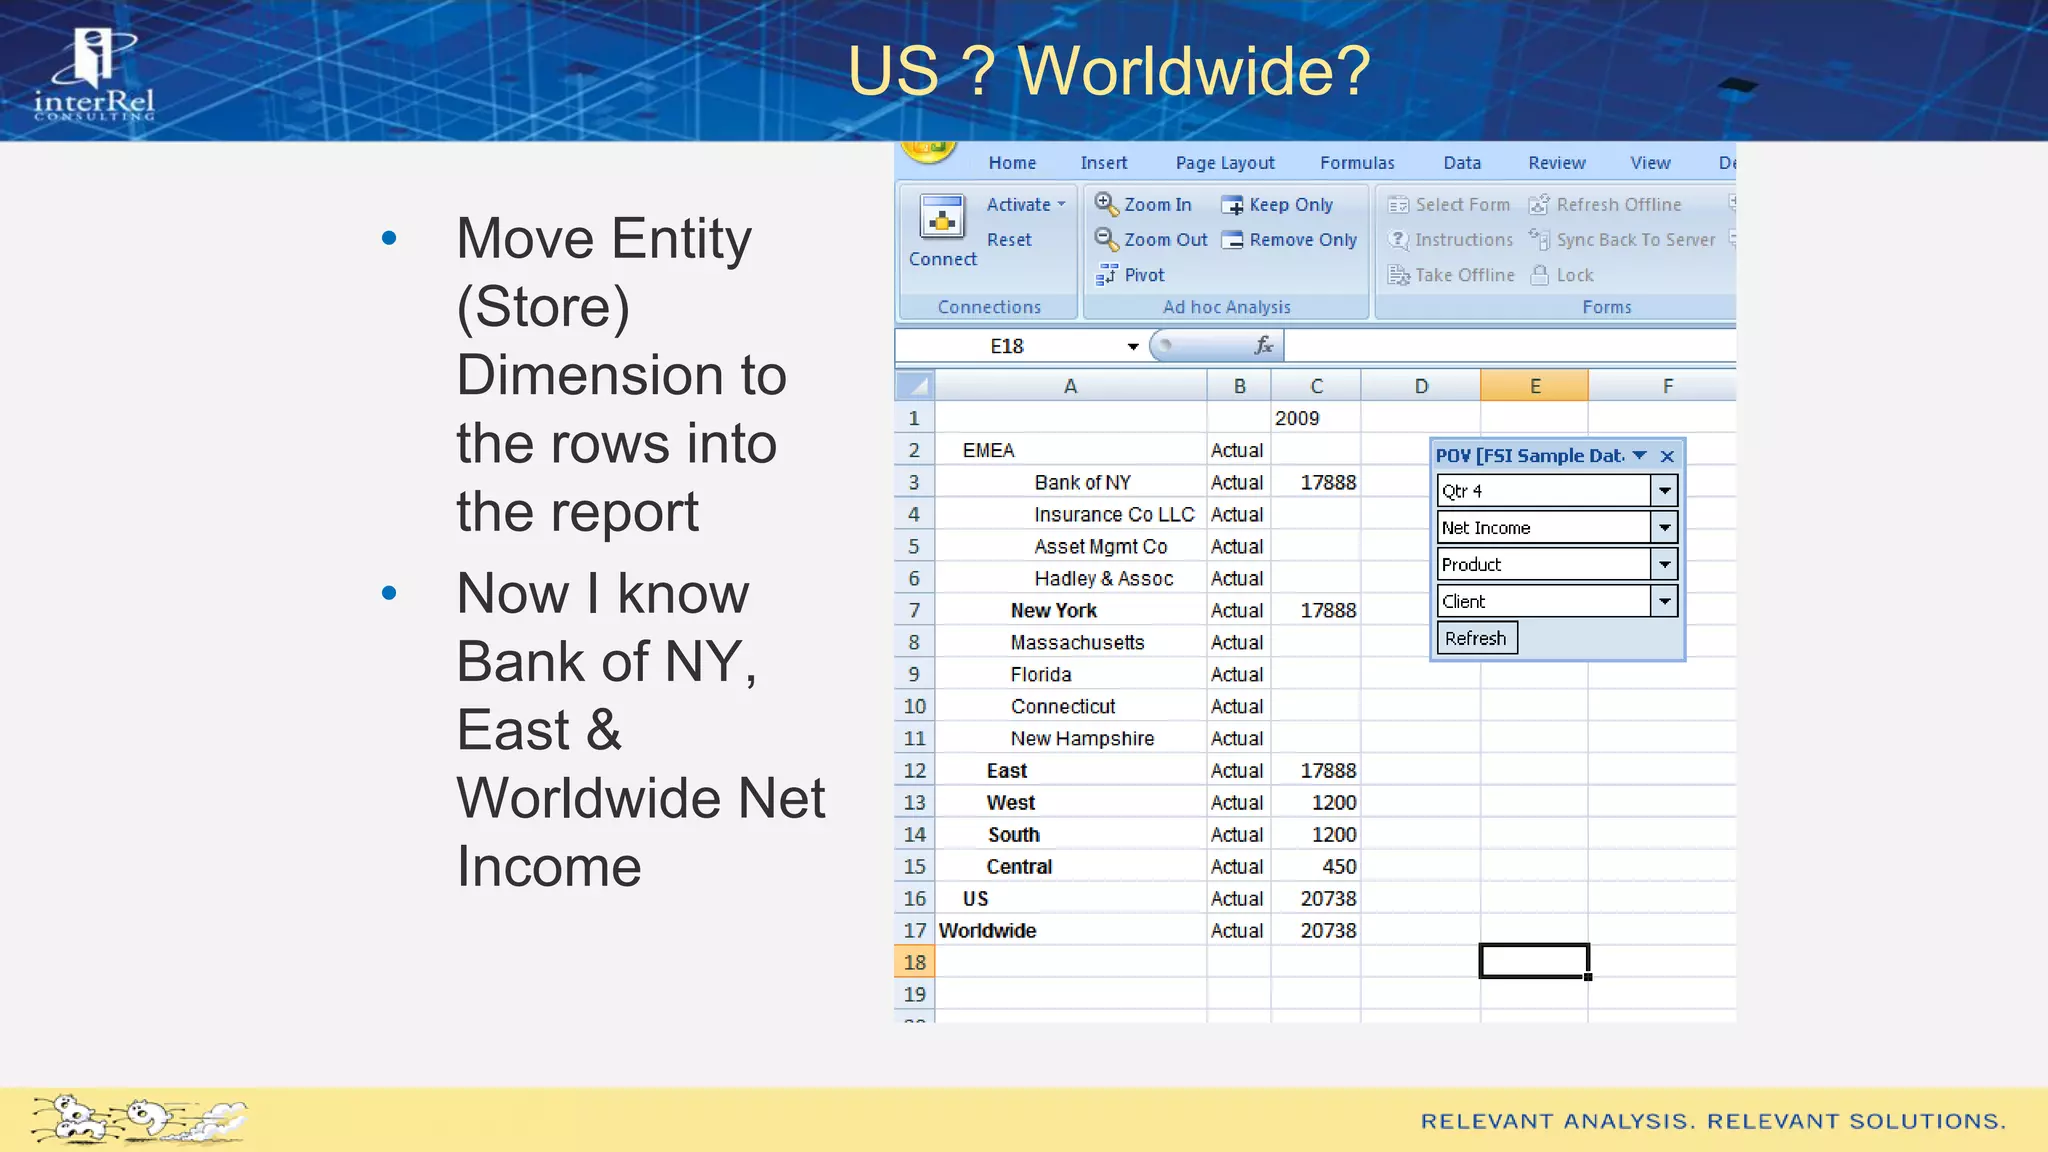Click the Select Form icon
This screenshot has width=2048, height=1152.
pos(1398,205)
